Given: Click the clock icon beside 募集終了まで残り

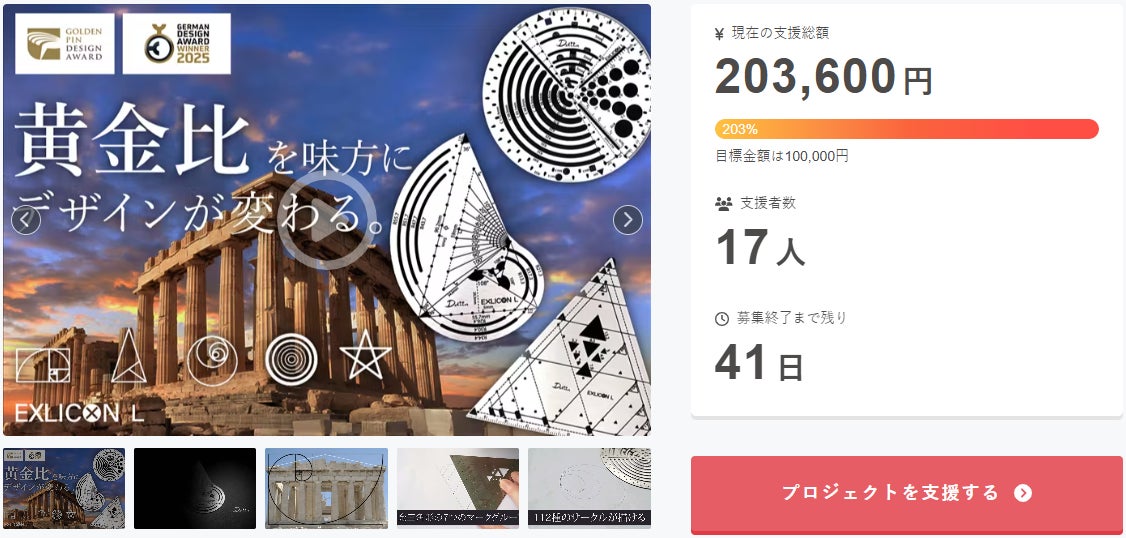Looking at the screenshot, I should point(722,319).
